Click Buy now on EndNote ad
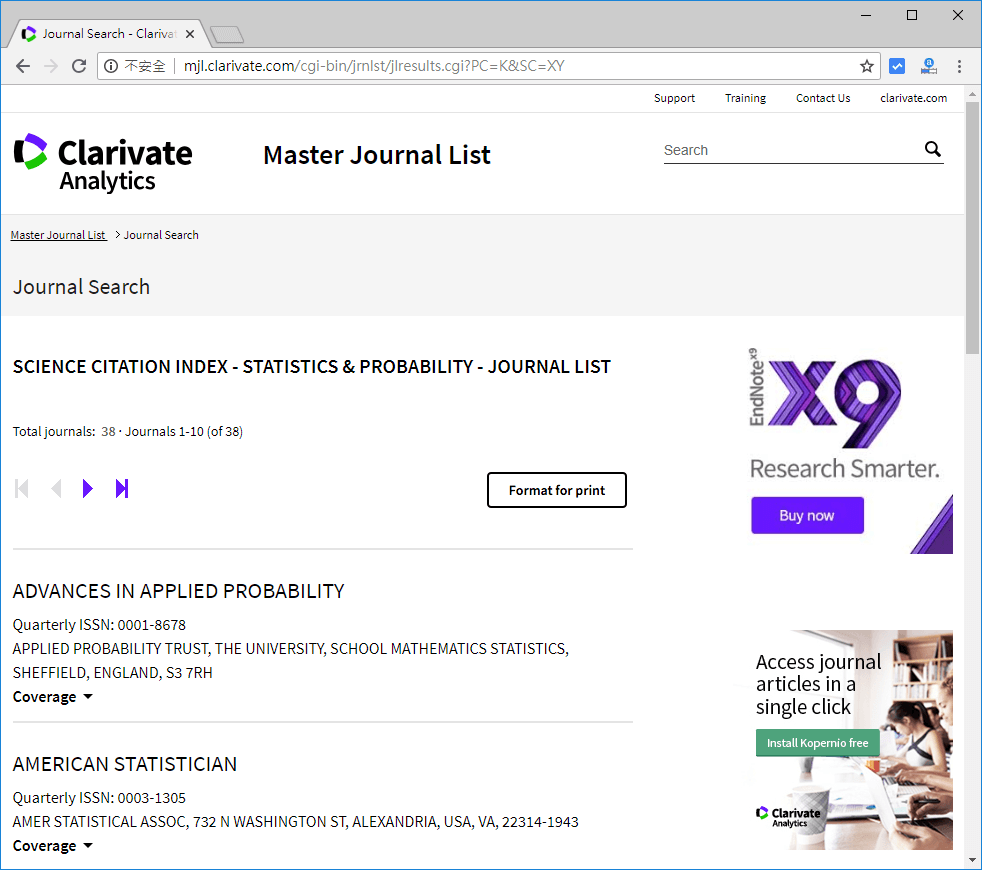This screenshot has width=982, height=870. coord(807,516)
